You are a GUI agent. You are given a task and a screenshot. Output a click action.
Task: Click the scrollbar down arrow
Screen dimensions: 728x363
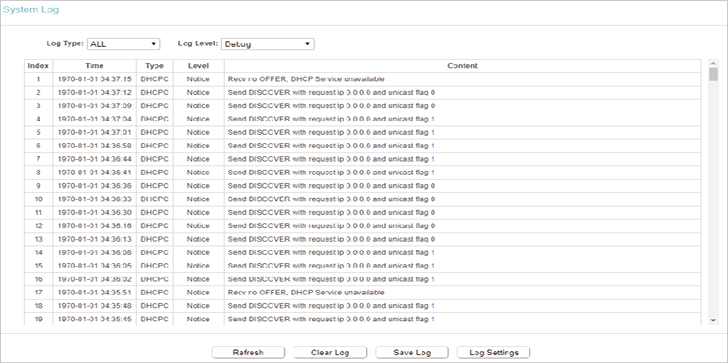tap(714, 321)
